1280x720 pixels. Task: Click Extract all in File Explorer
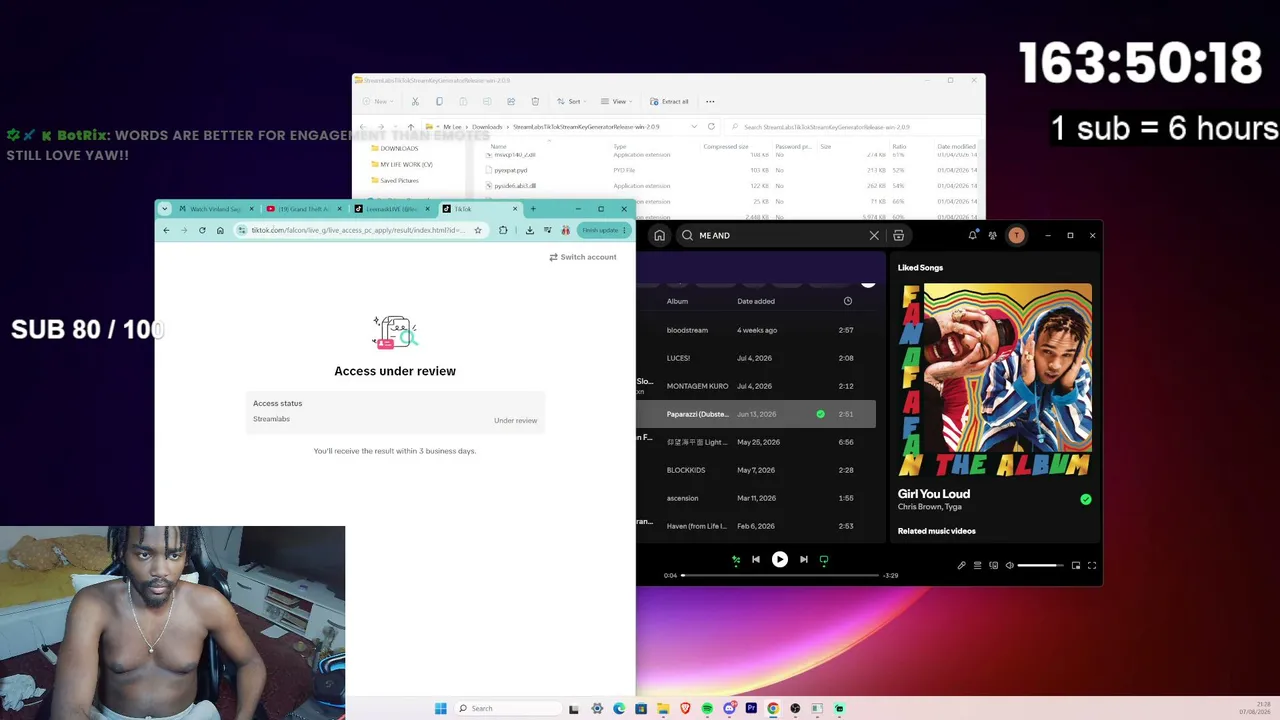(669, 101)
